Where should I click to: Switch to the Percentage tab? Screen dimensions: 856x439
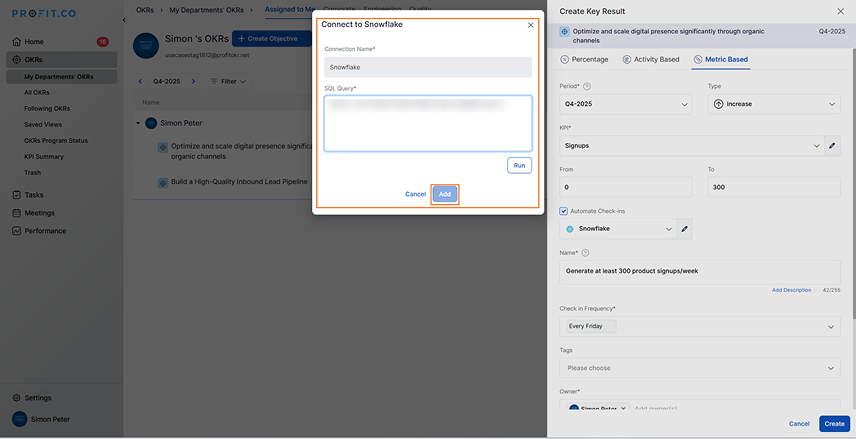tap(584, 60)
